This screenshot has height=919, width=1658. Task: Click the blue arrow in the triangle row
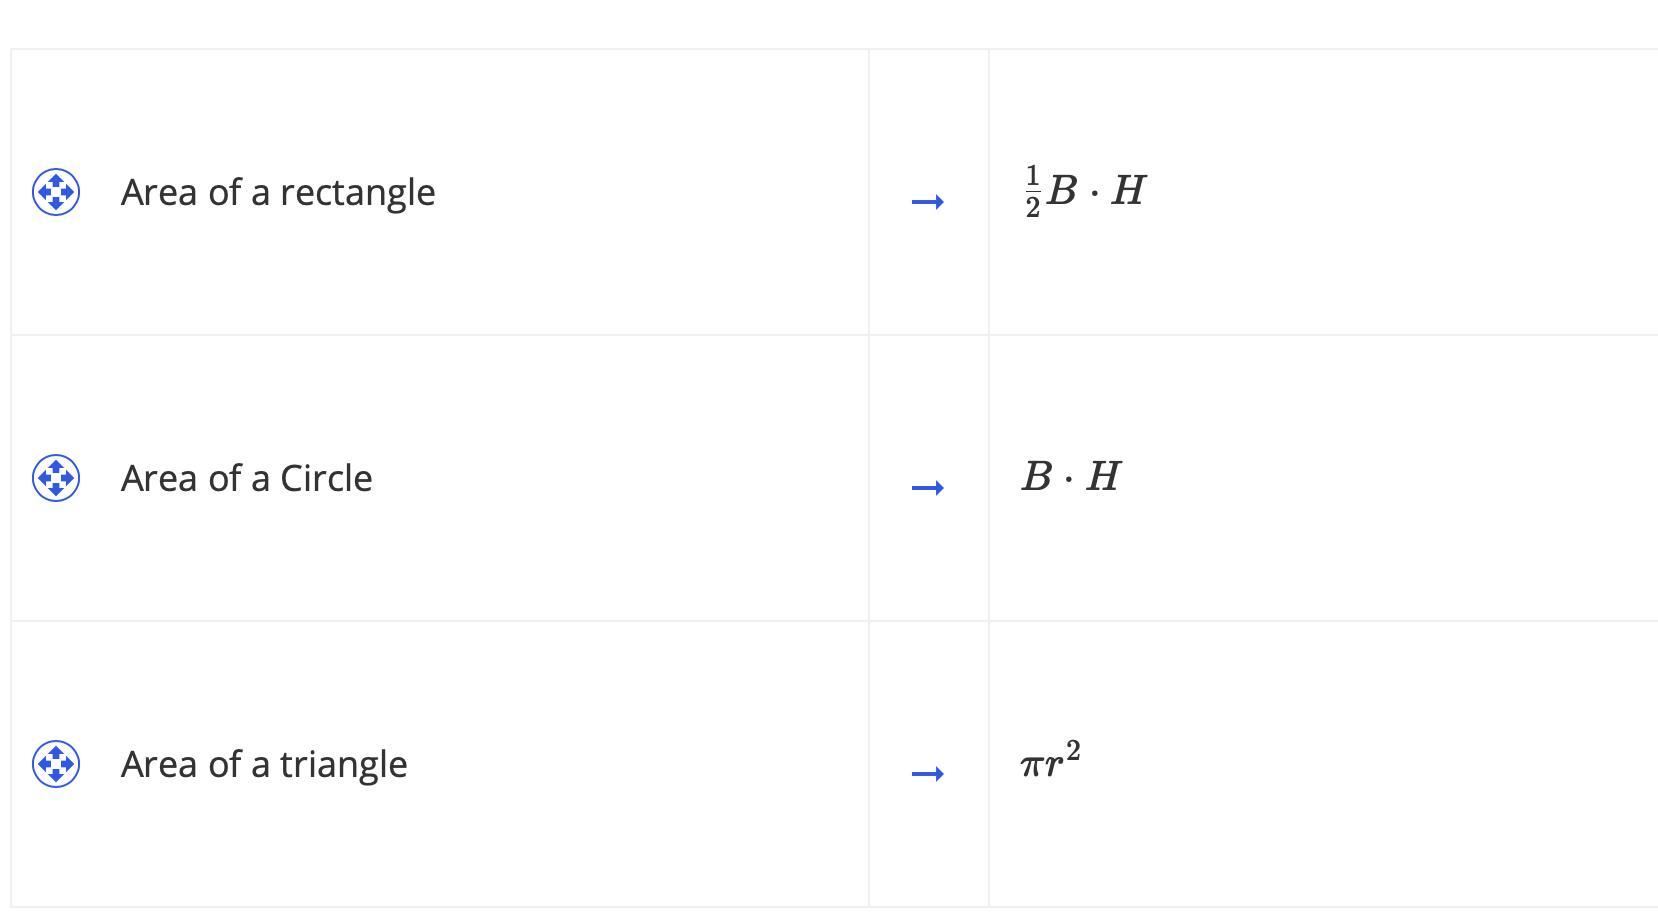pyautogui.click(x=928, y=774)
